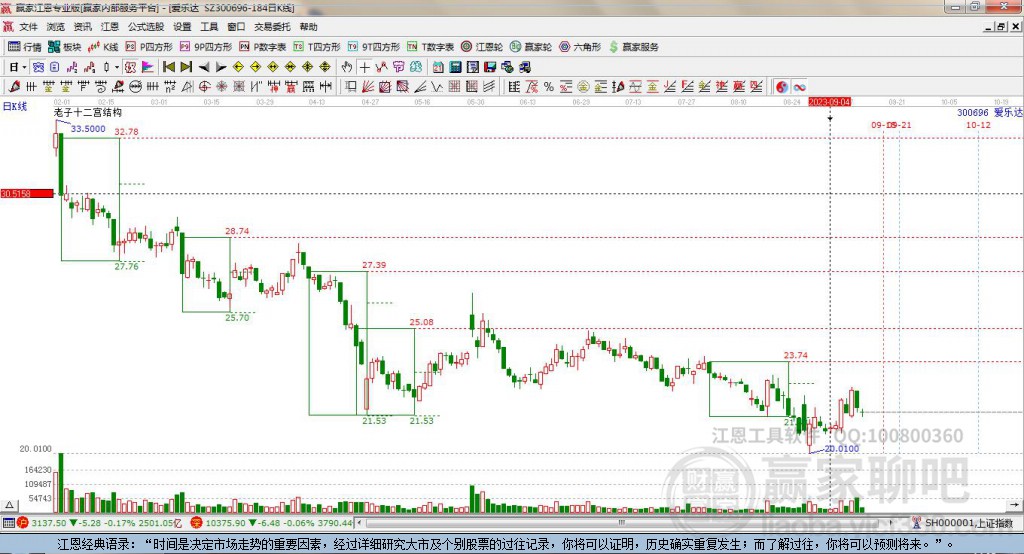Open the 赢家轮 tool
Image resolution: width=1024 pixels, height=554 pixels.
point(531,47)
